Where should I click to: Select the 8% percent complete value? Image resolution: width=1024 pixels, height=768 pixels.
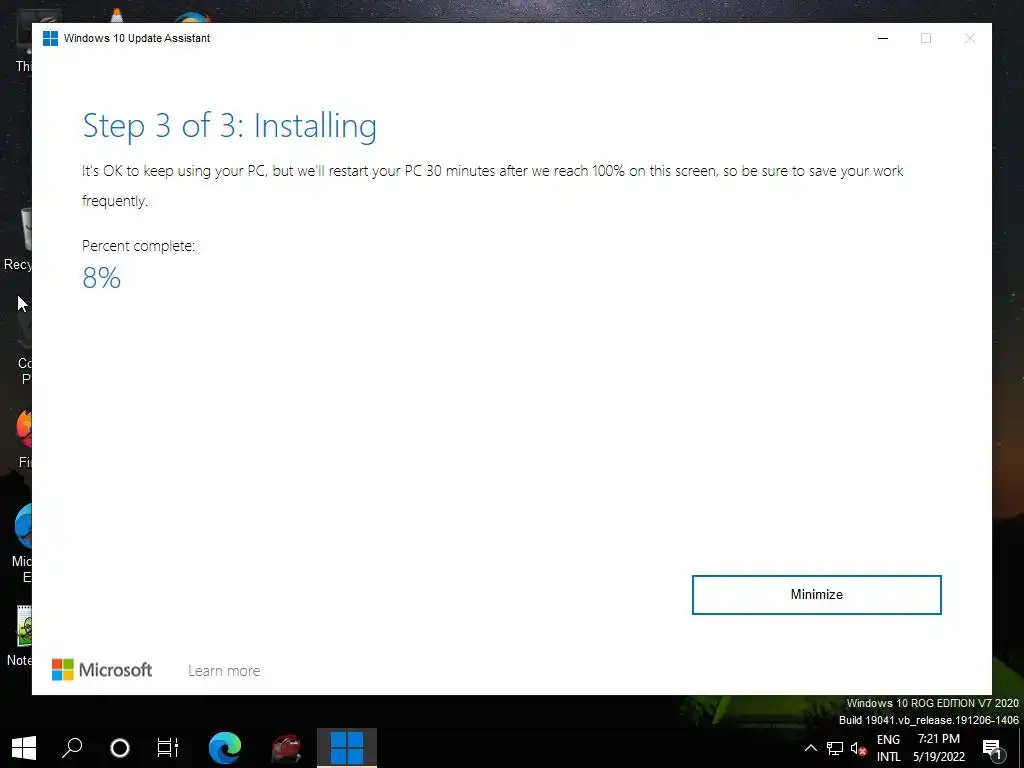101,278
